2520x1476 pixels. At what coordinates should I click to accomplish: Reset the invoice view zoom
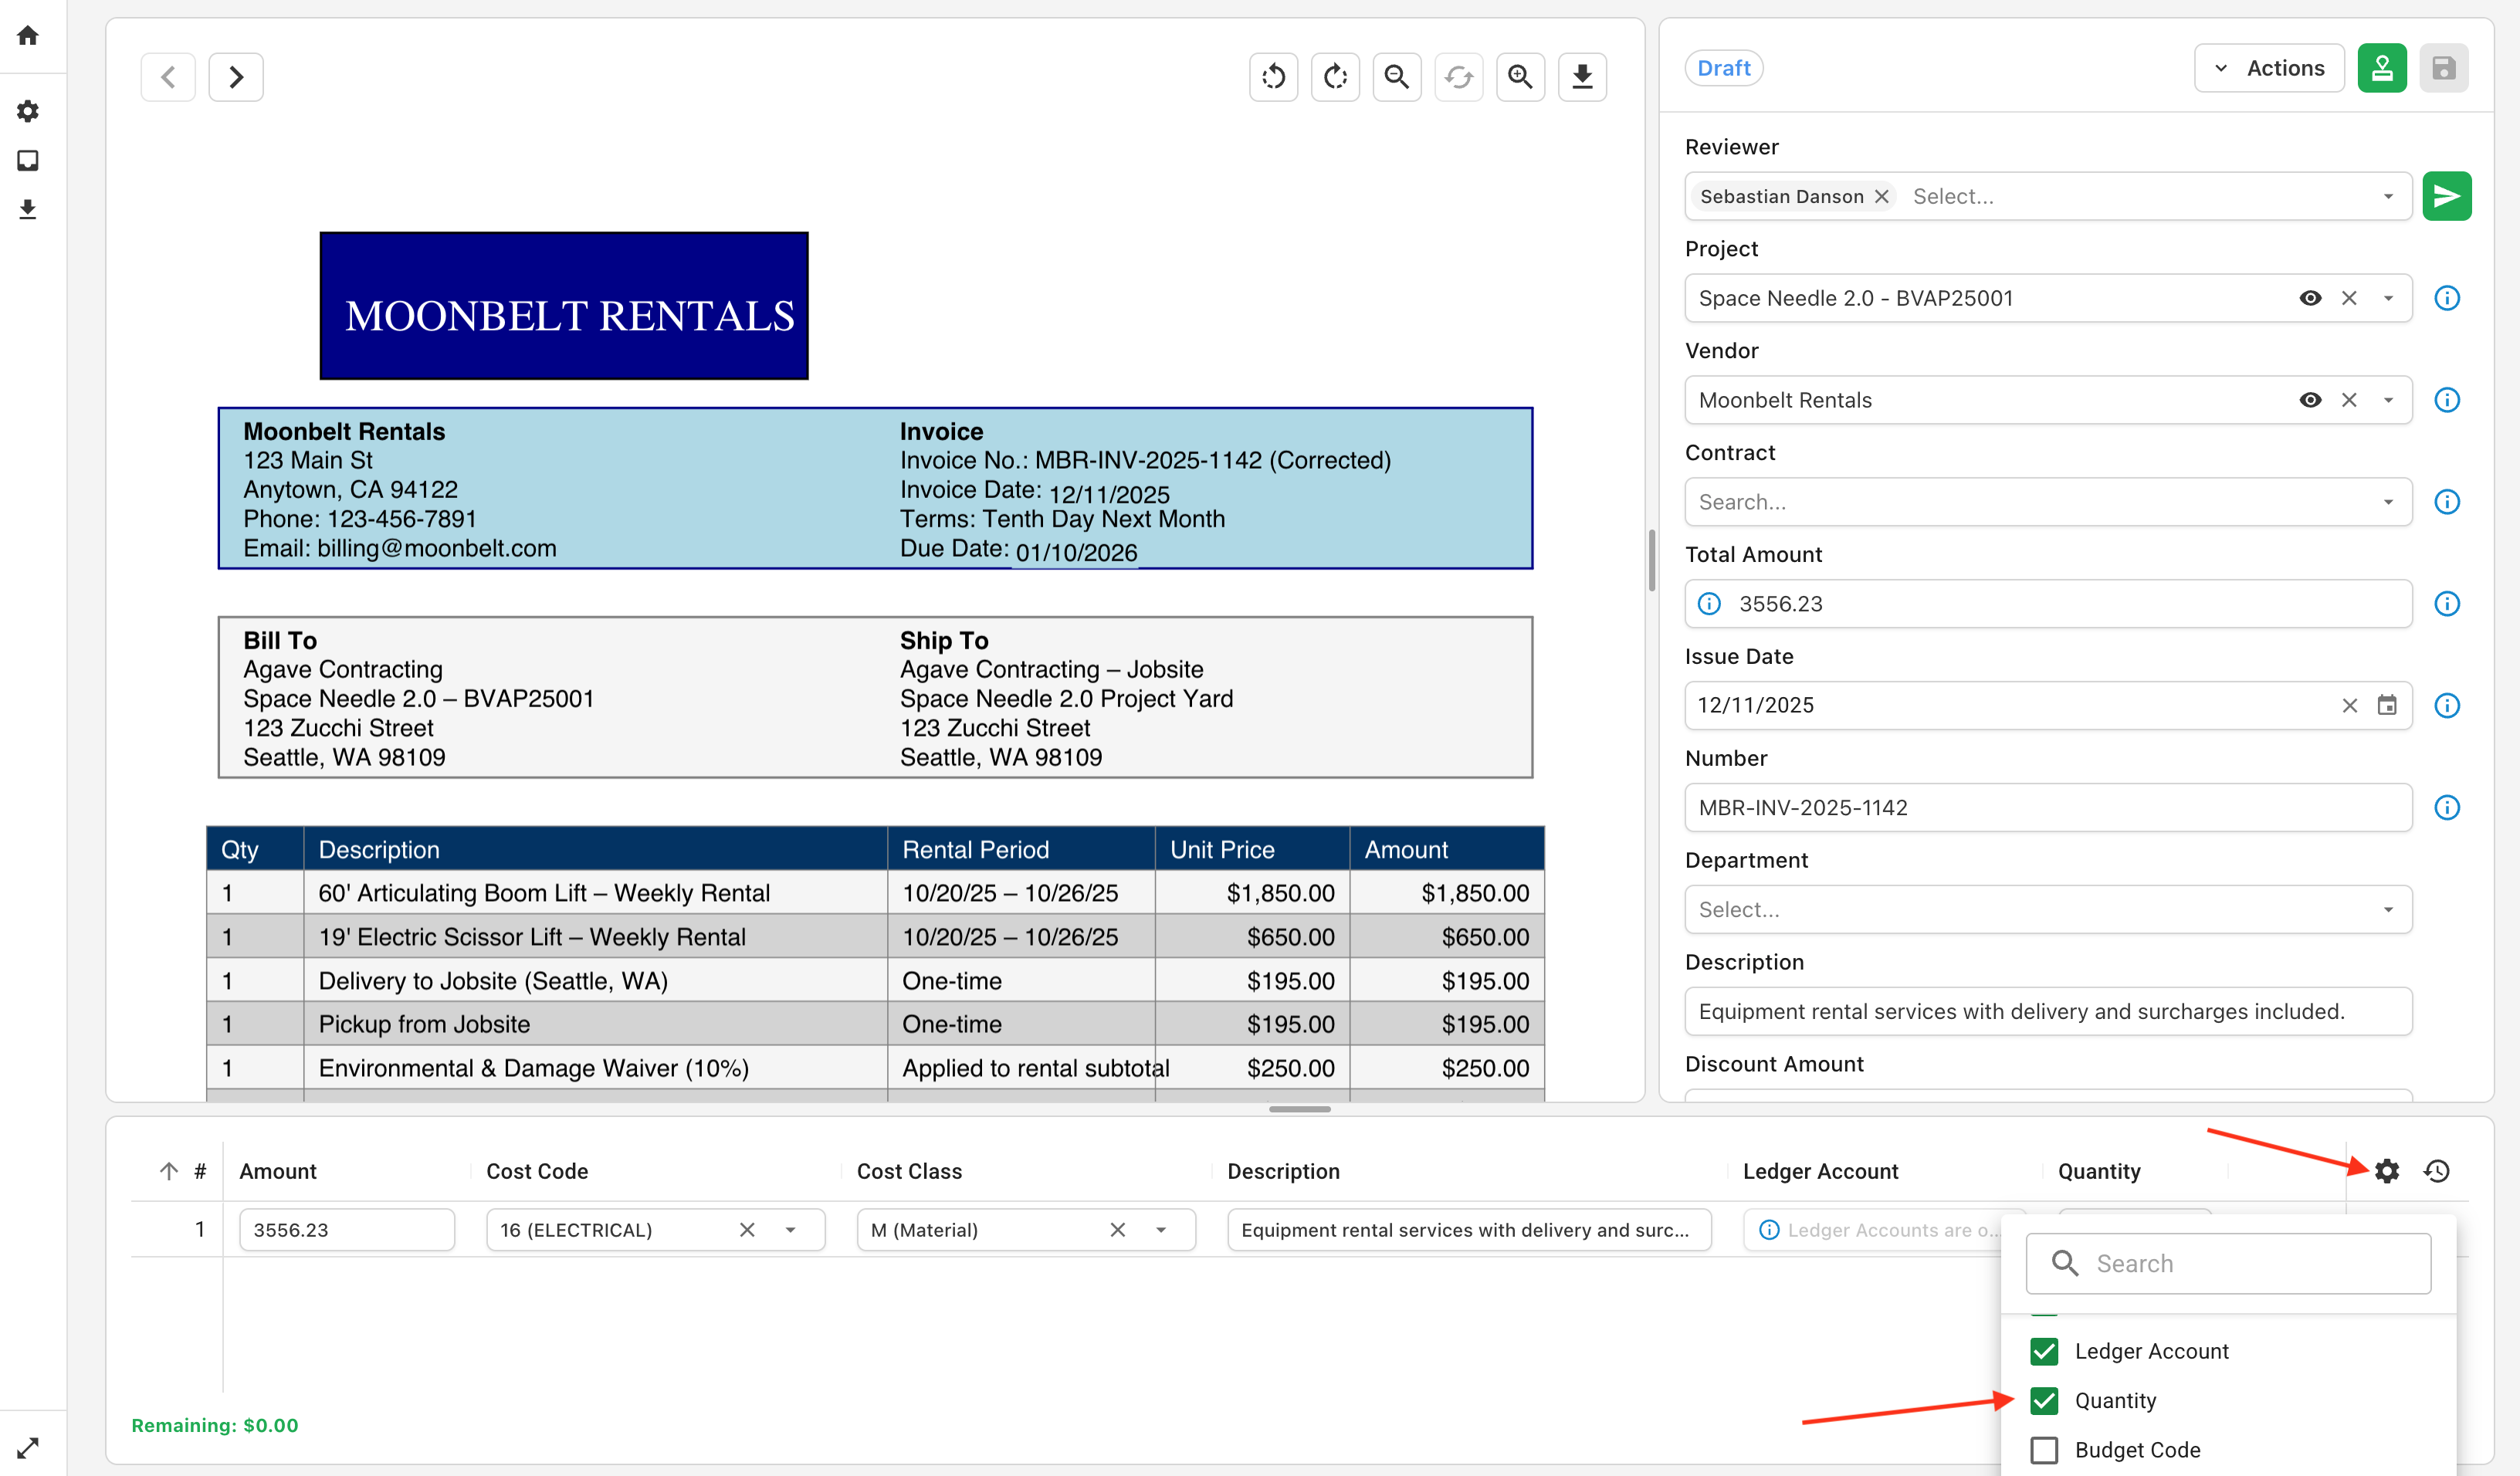[1459, 77]
